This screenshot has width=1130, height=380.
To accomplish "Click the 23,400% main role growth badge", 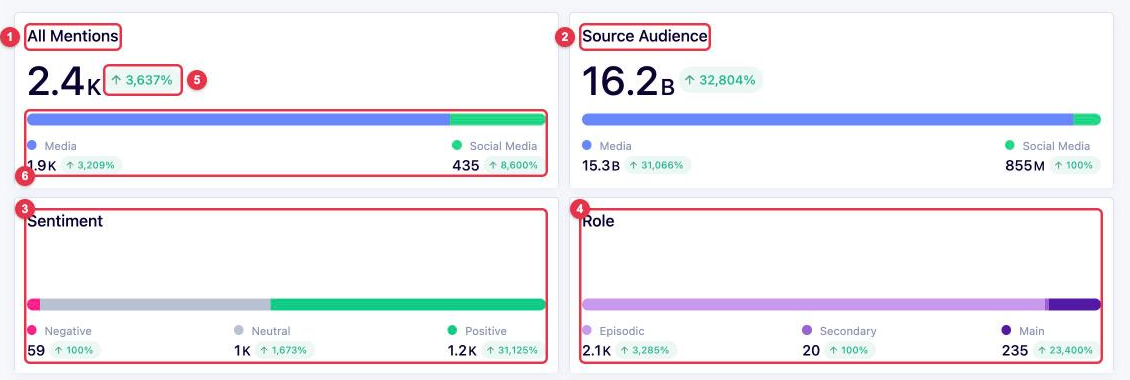I will click(x=1066, y=350).
